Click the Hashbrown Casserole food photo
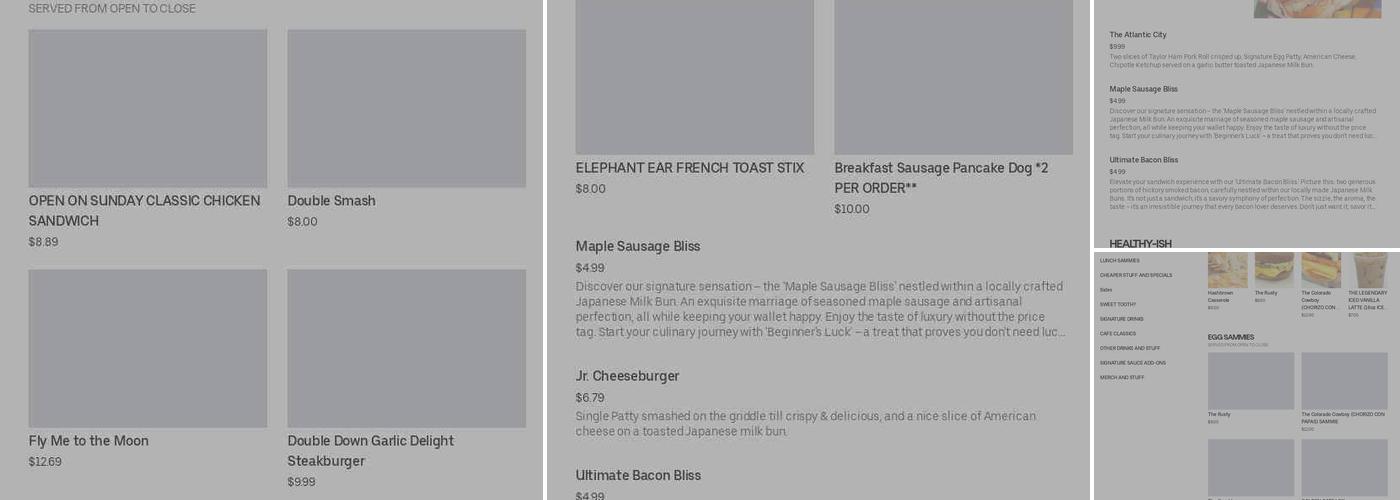The height and width of the screenshot is (500, 1400). tap(1227, 270)
